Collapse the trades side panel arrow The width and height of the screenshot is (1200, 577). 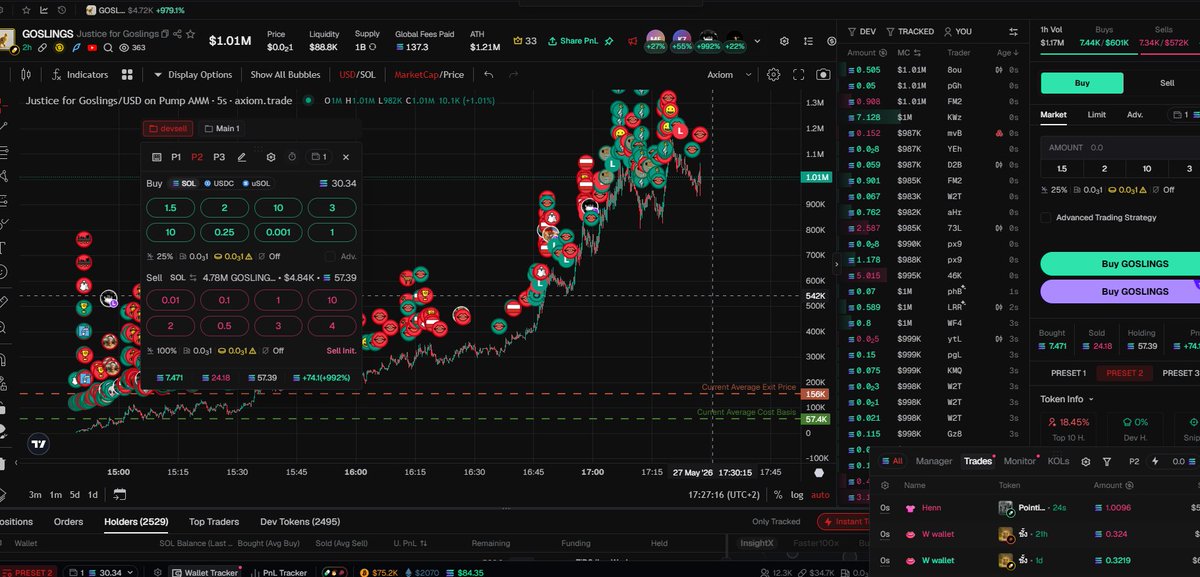click(839, 264)
